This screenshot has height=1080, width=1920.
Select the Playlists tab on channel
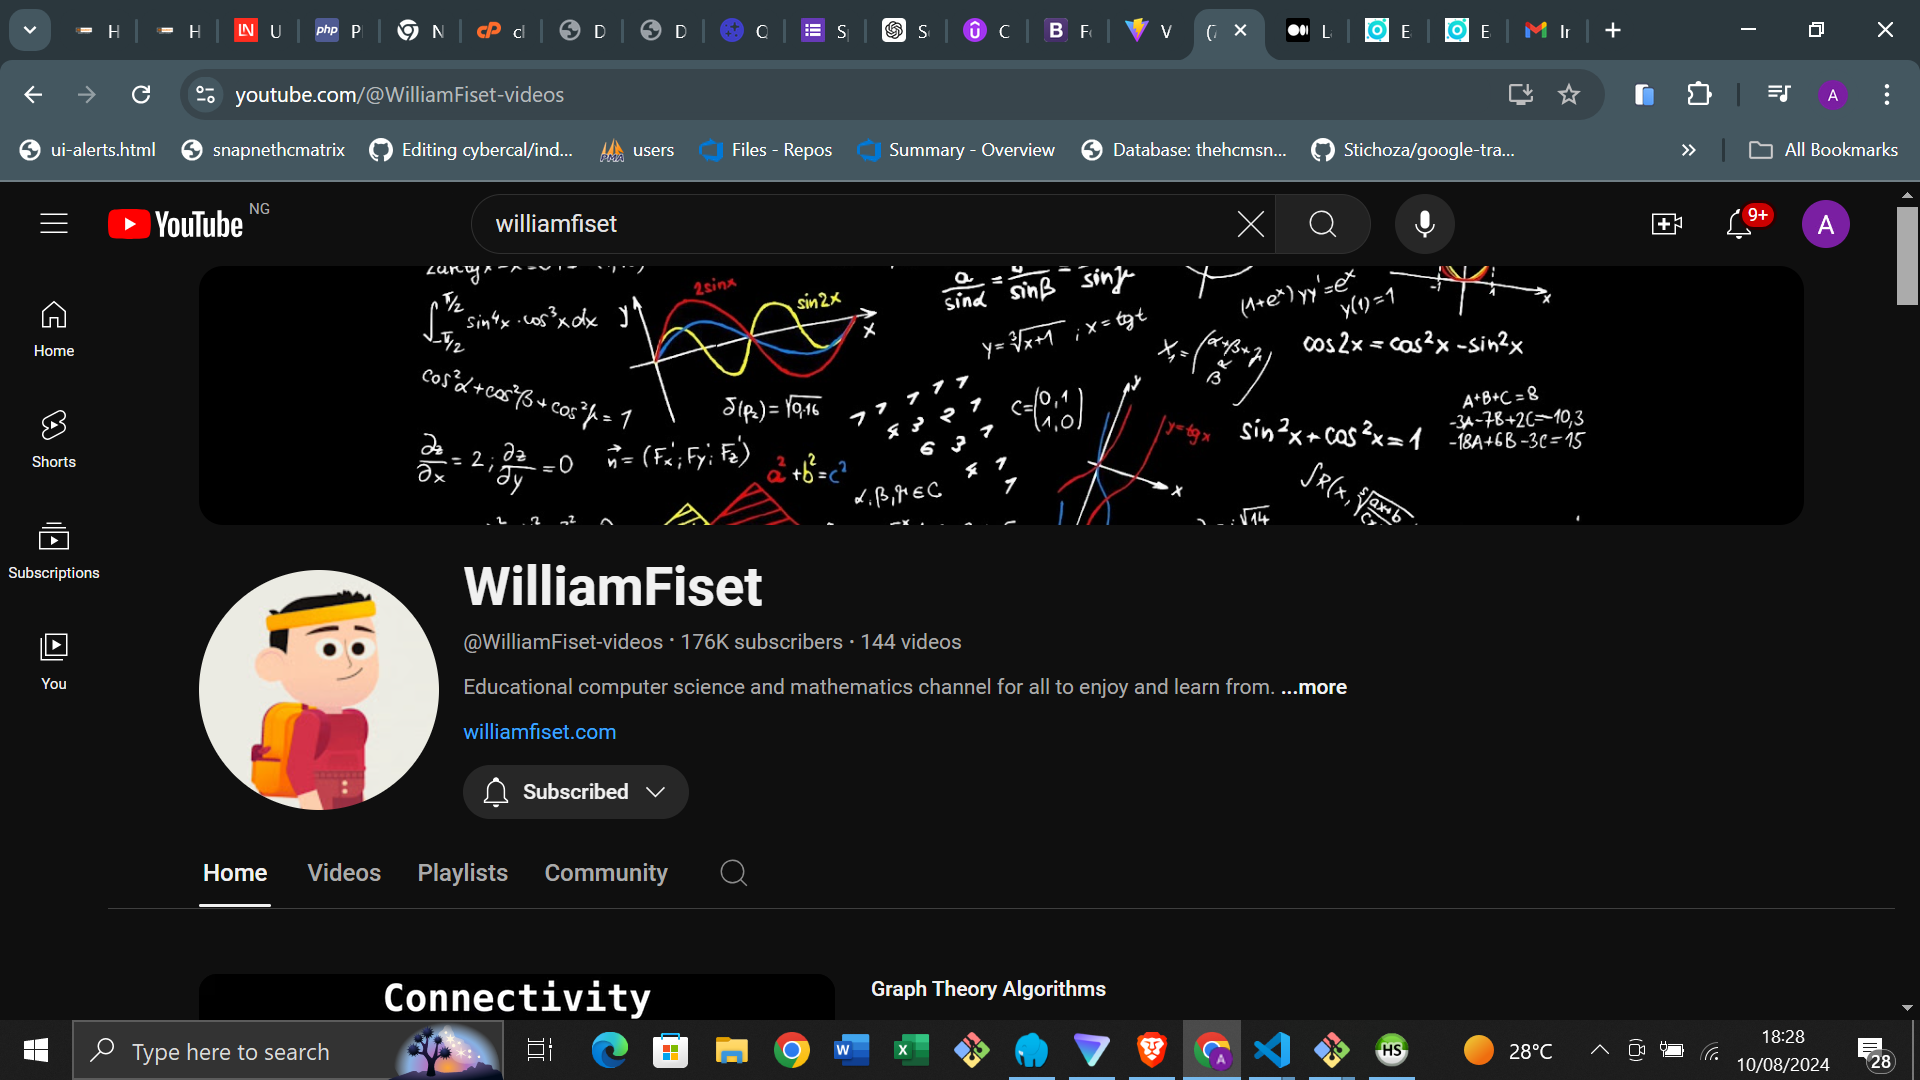tap(462, 872)
